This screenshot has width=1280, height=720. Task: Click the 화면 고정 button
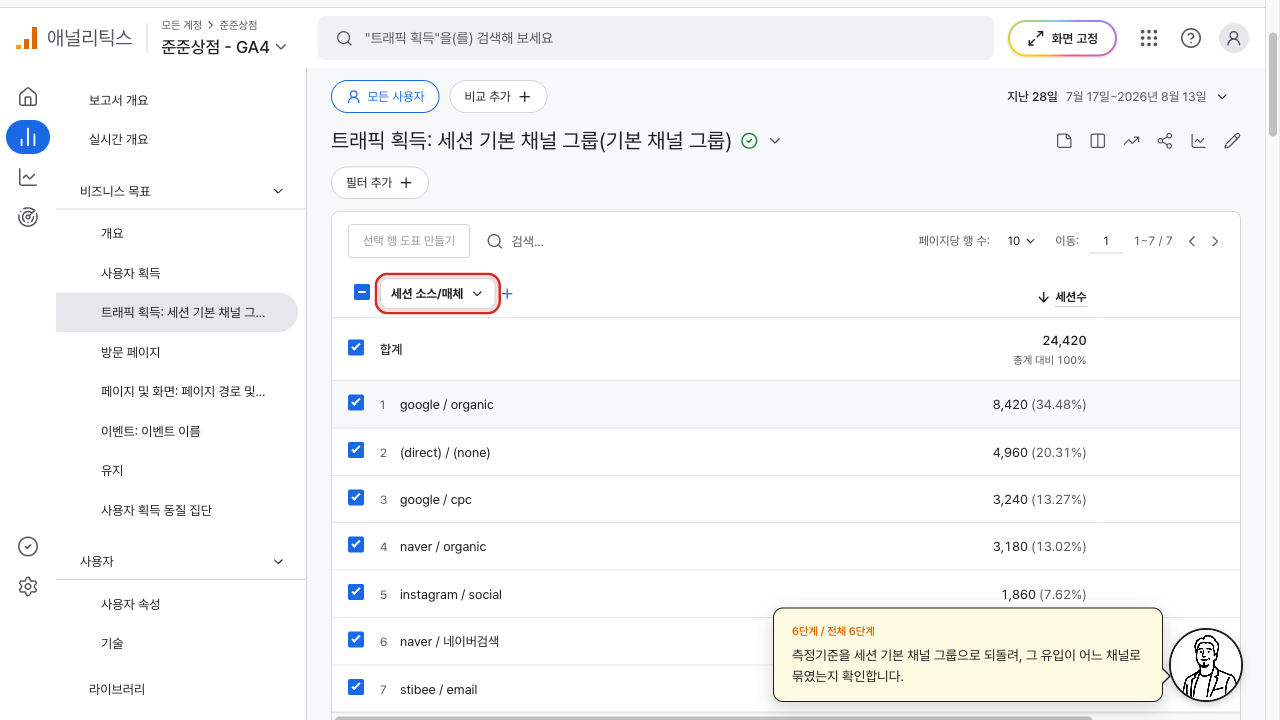click(1062, 38)
